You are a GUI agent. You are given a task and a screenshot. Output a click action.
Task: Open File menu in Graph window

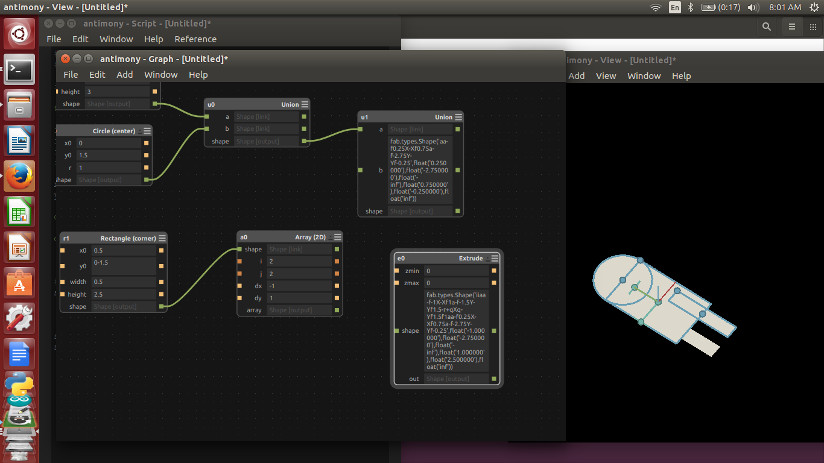point(70,75)
